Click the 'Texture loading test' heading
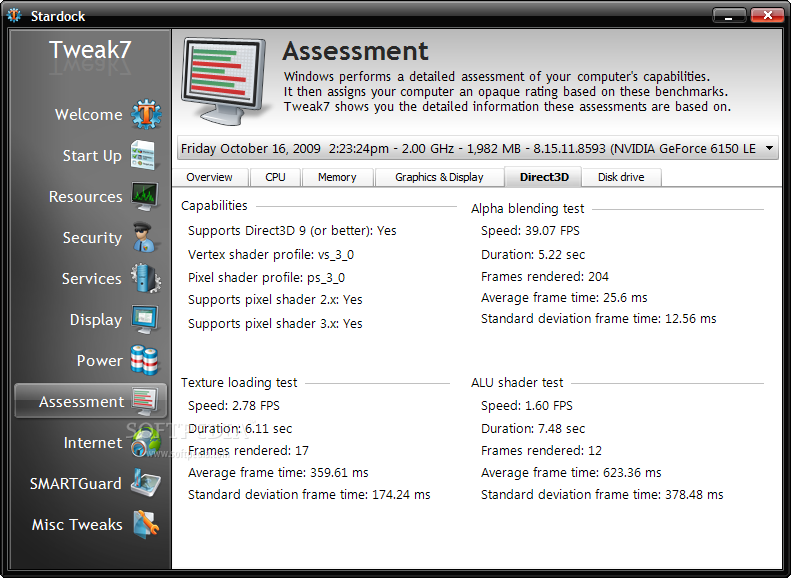This screenshot has height=578, width=791. [239, 383]
